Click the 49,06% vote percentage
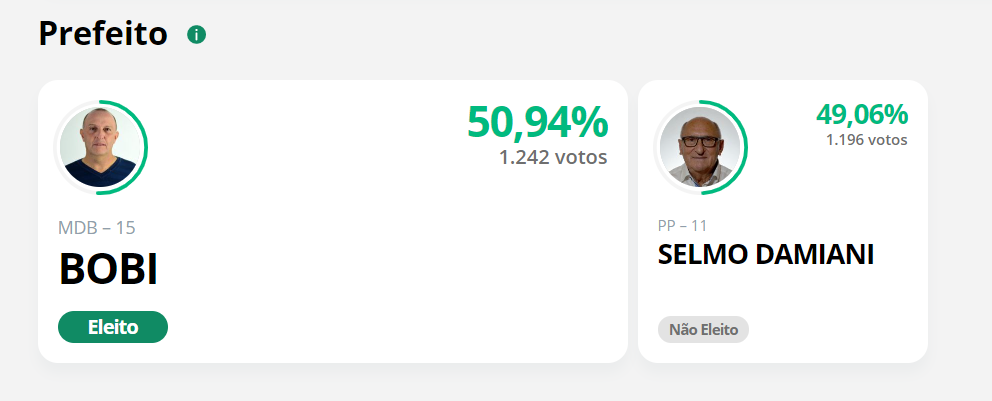Viewport: 992px width, 401px height. point(861,114)
